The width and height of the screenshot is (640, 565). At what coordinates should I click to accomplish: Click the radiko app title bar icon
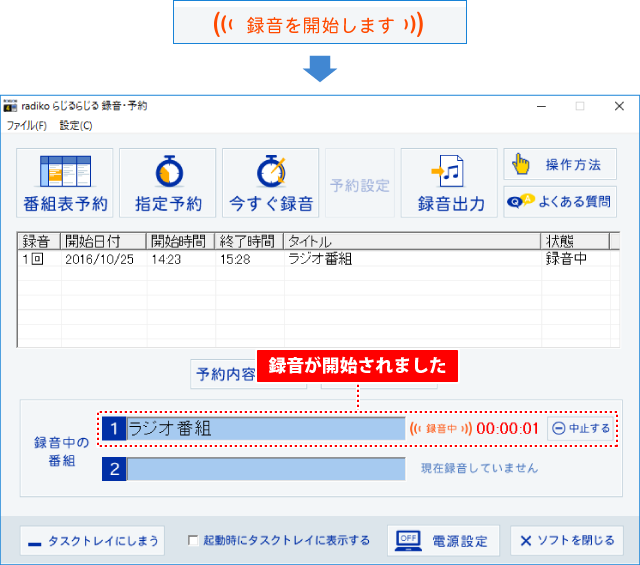tap(10, 106)
